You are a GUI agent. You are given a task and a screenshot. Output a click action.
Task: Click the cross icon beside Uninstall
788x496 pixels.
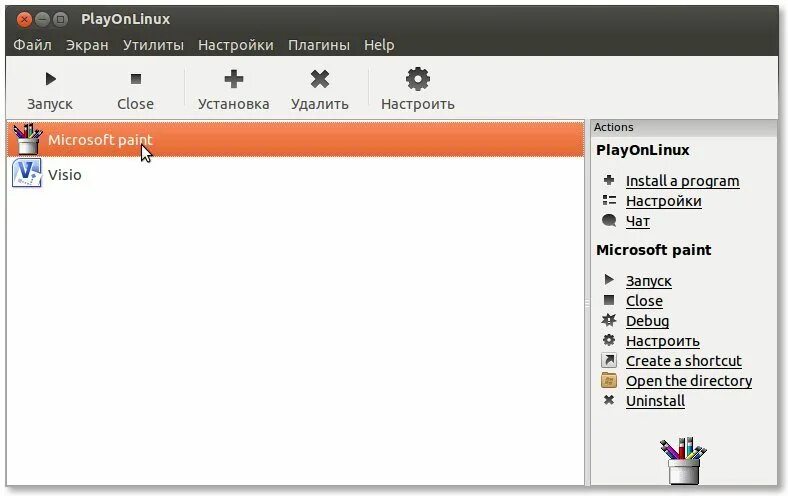(x=609, y=400)
